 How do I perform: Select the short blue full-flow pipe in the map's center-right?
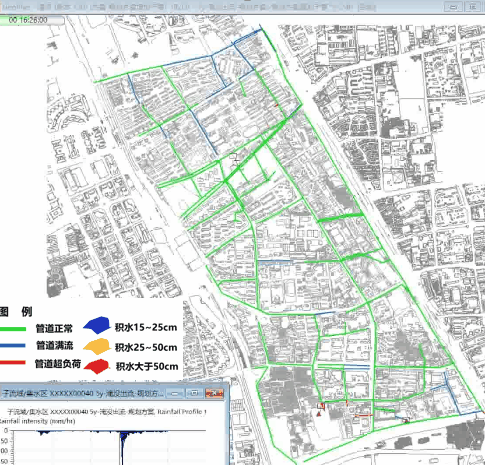[275, 261]
